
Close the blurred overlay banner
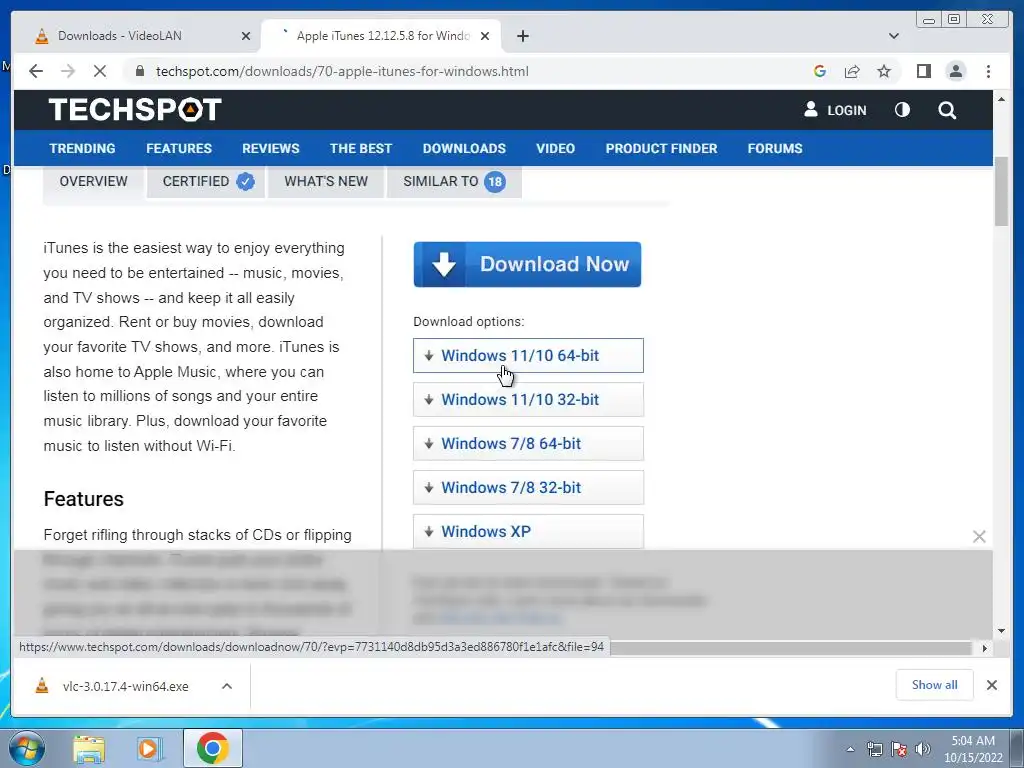coord(979,537)
